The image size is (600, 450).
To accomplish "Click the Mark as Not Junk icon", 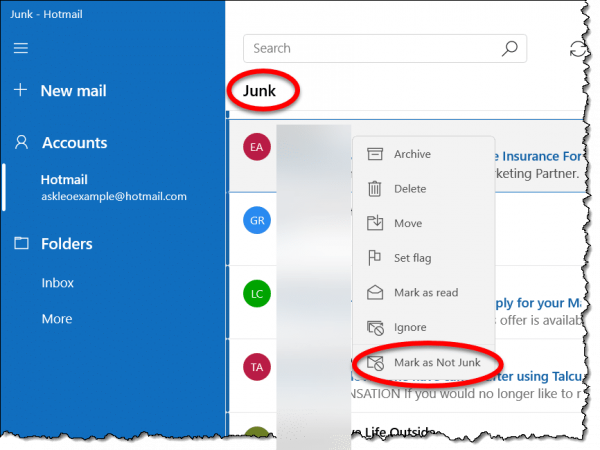I will [x=375, y=363].
